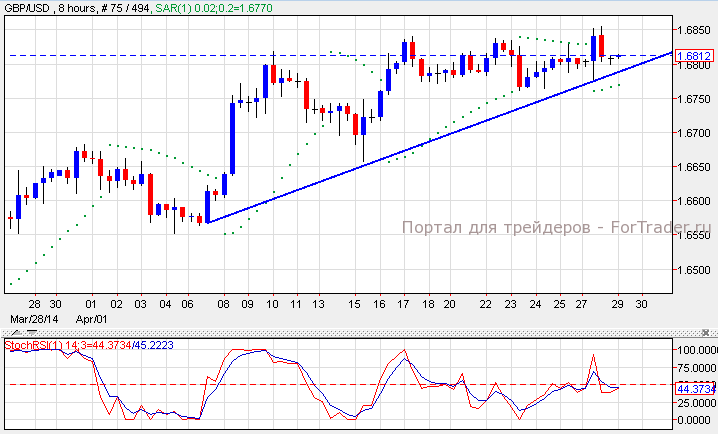This screenshot has width=718, height=434.
Task: Click the 100.0000 oscillator scale label
Action: click(x=696, y=350)
